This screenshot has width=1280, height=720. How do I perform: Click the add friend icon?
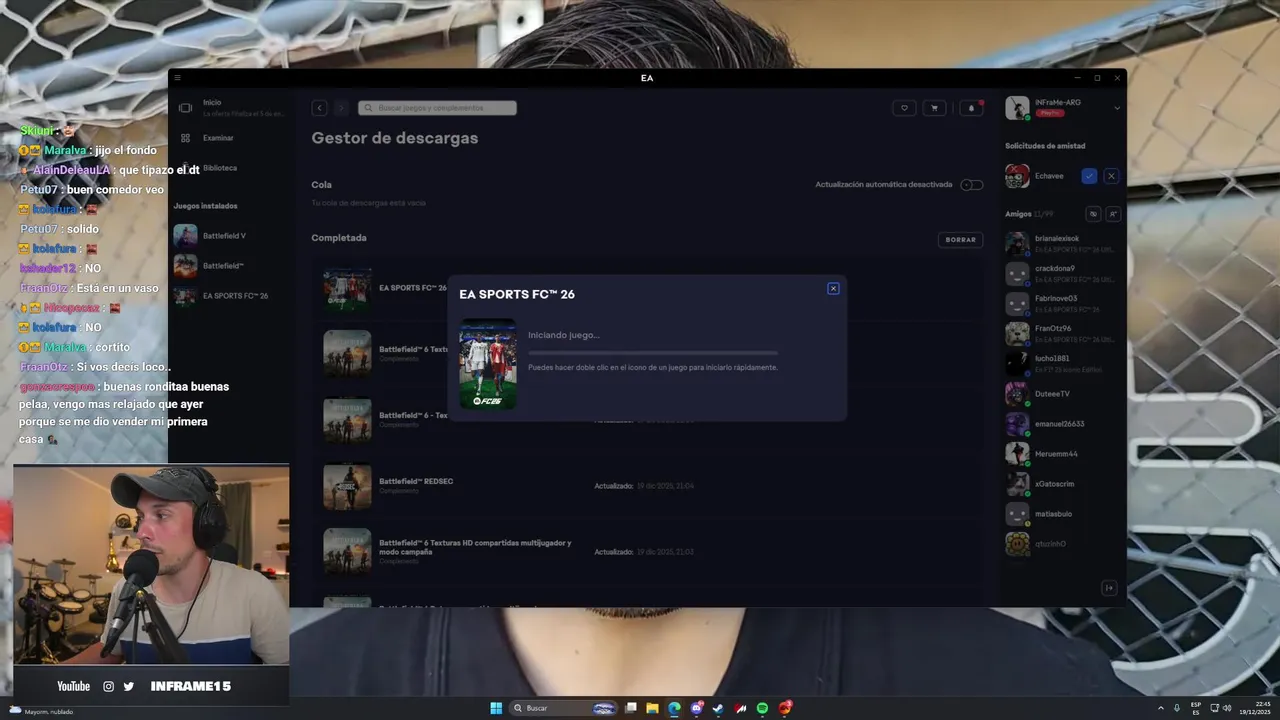(x=1113, y=214)
